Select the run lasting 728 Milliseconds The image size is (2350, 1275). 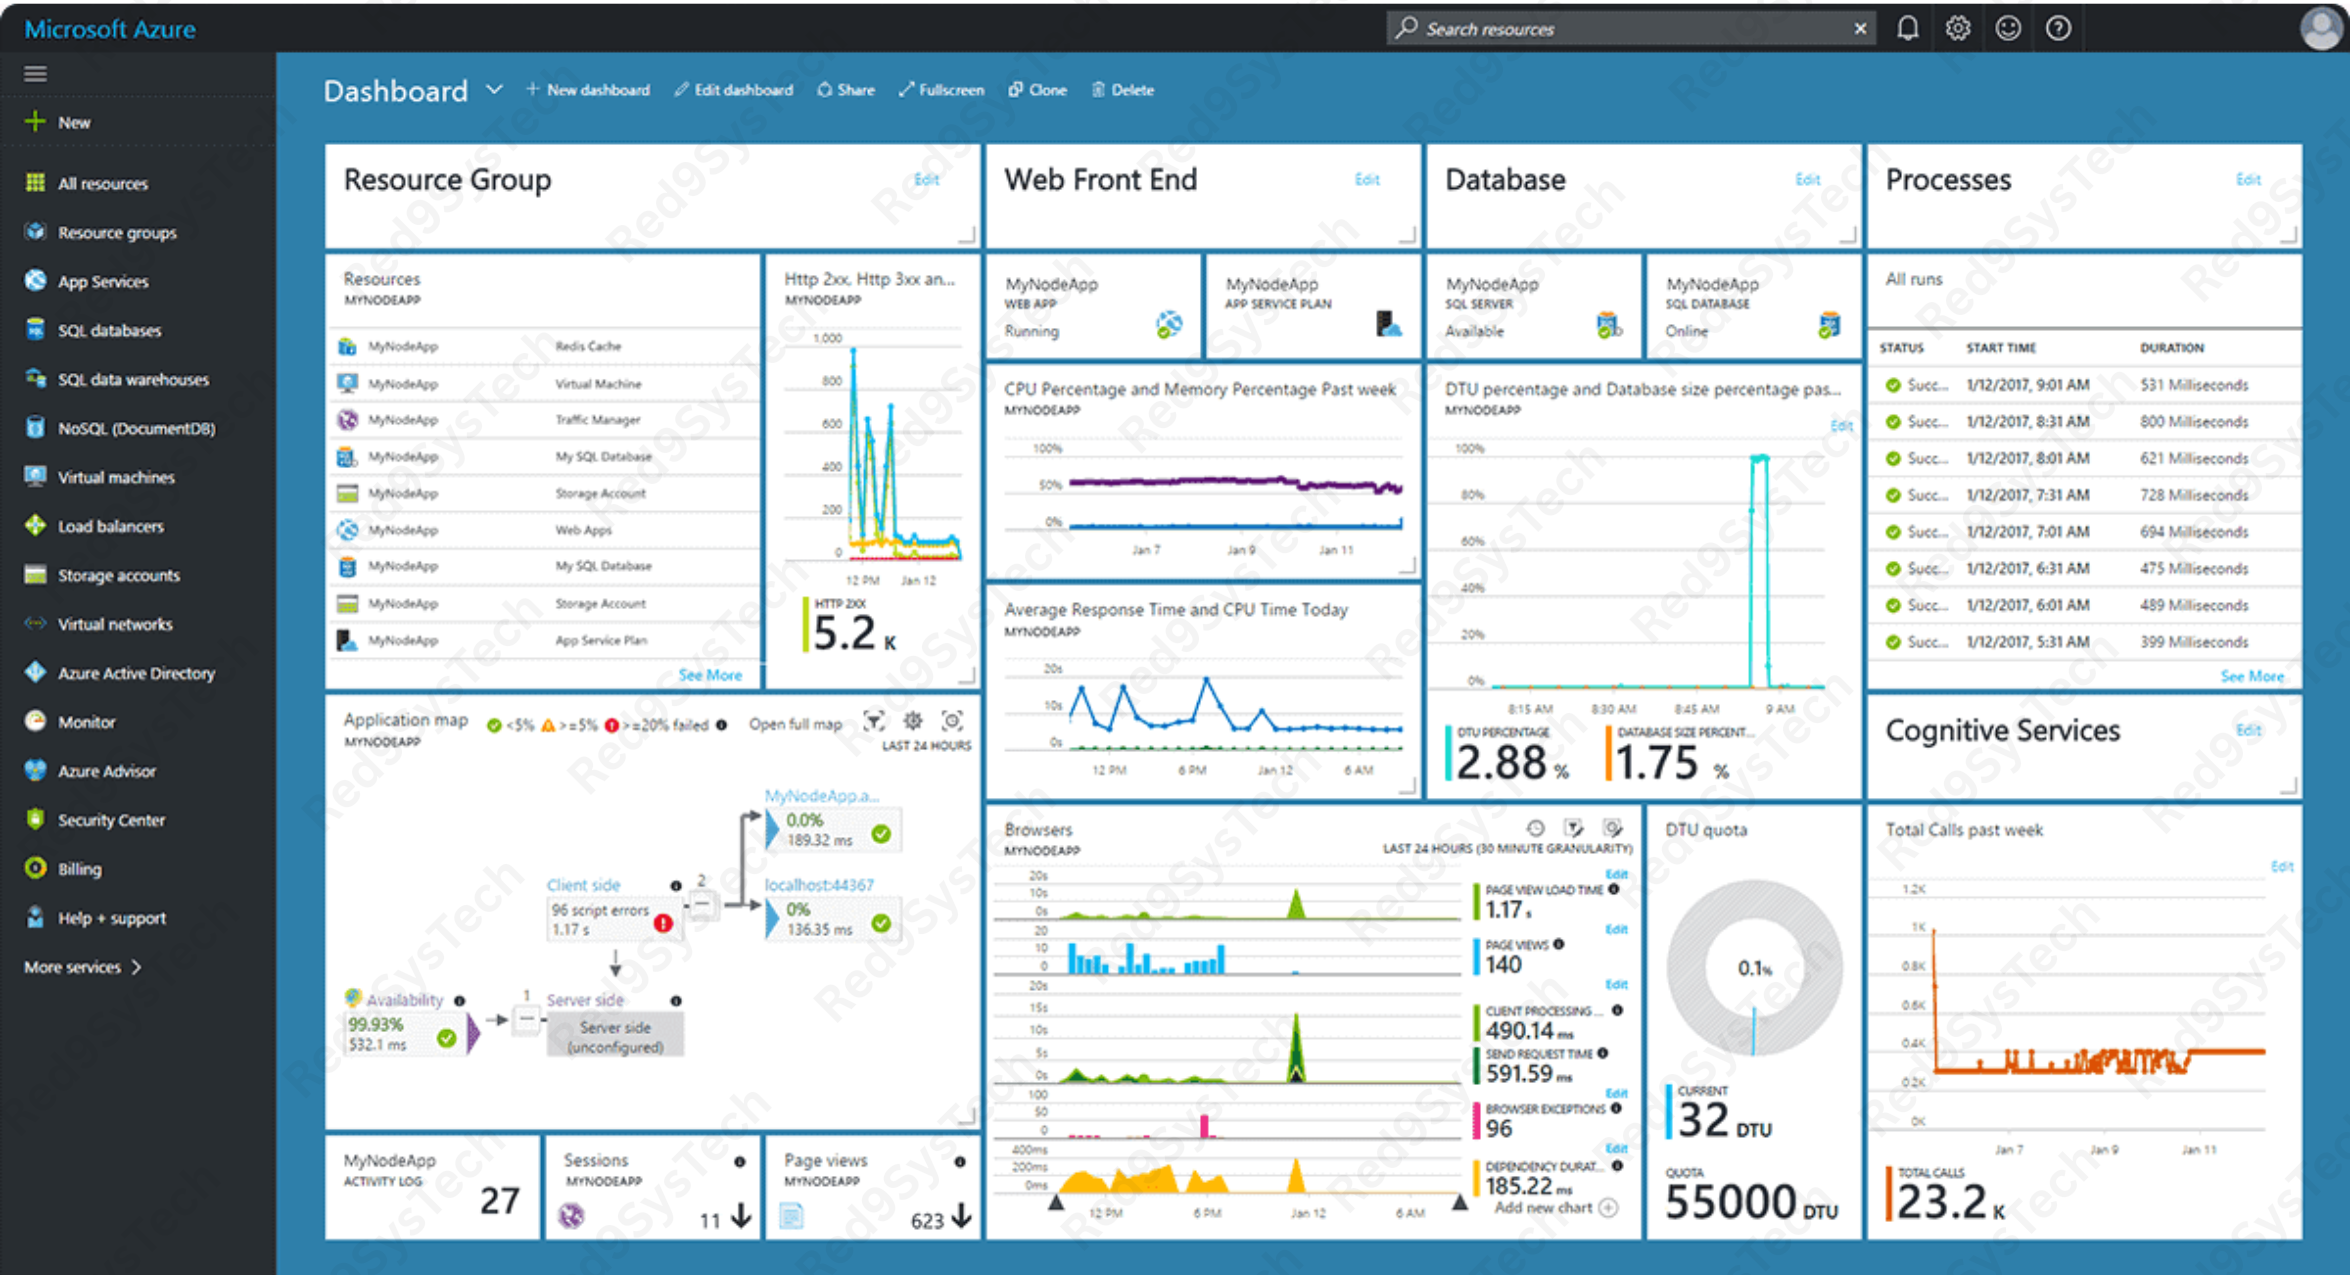point(2083,495)
